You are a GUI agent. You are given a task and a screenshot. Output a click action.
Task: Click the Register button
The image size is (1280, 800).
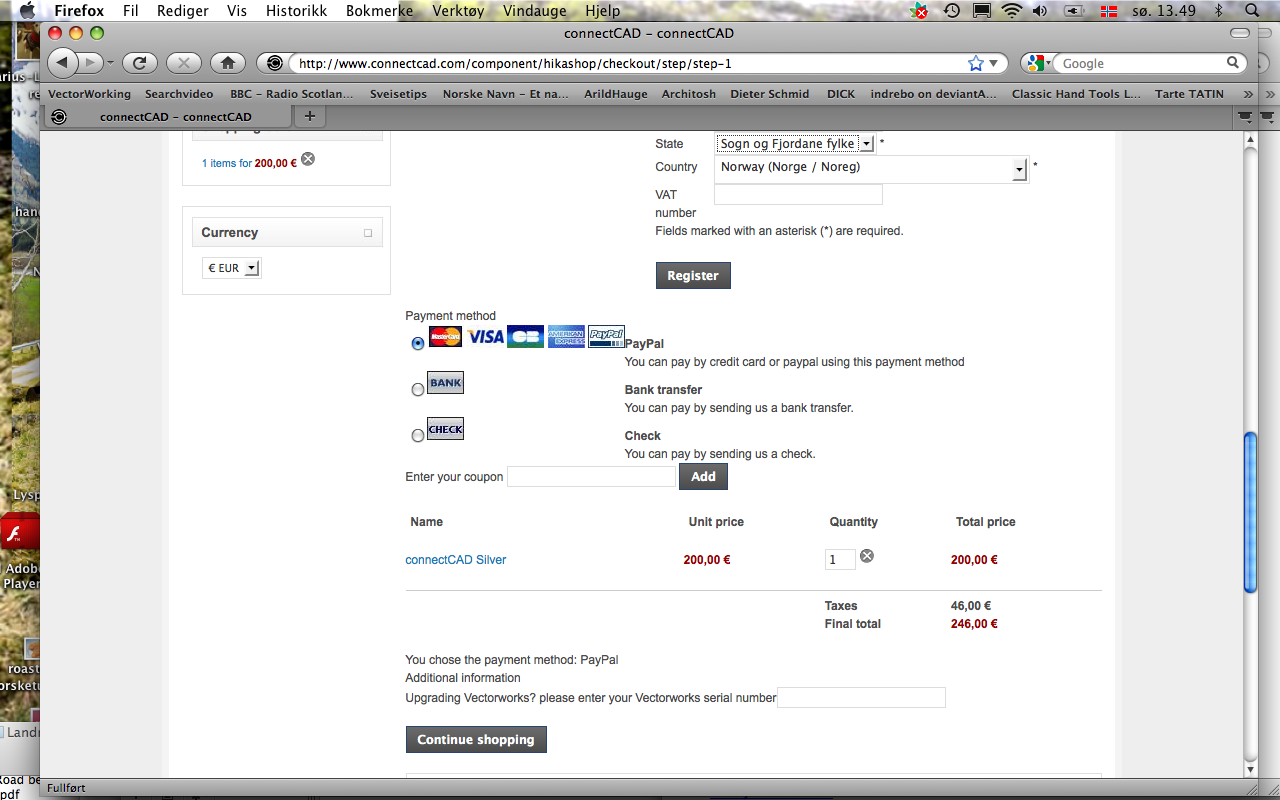click(693, 275)
